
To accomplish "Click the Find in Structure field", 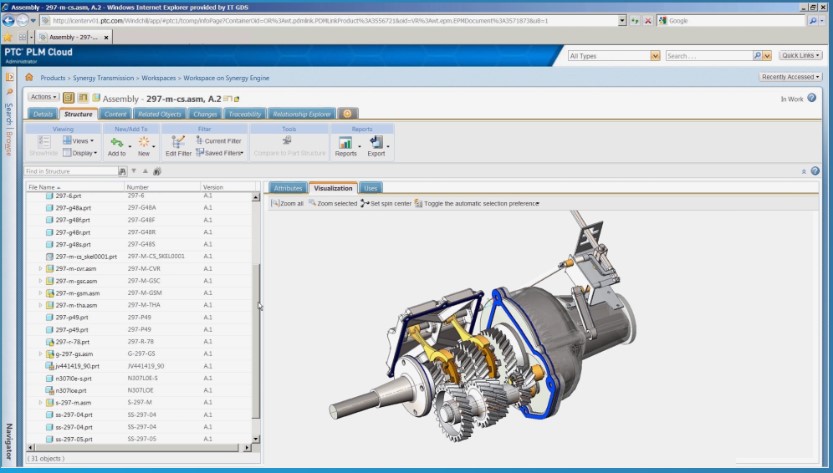I will click(71, 171).
